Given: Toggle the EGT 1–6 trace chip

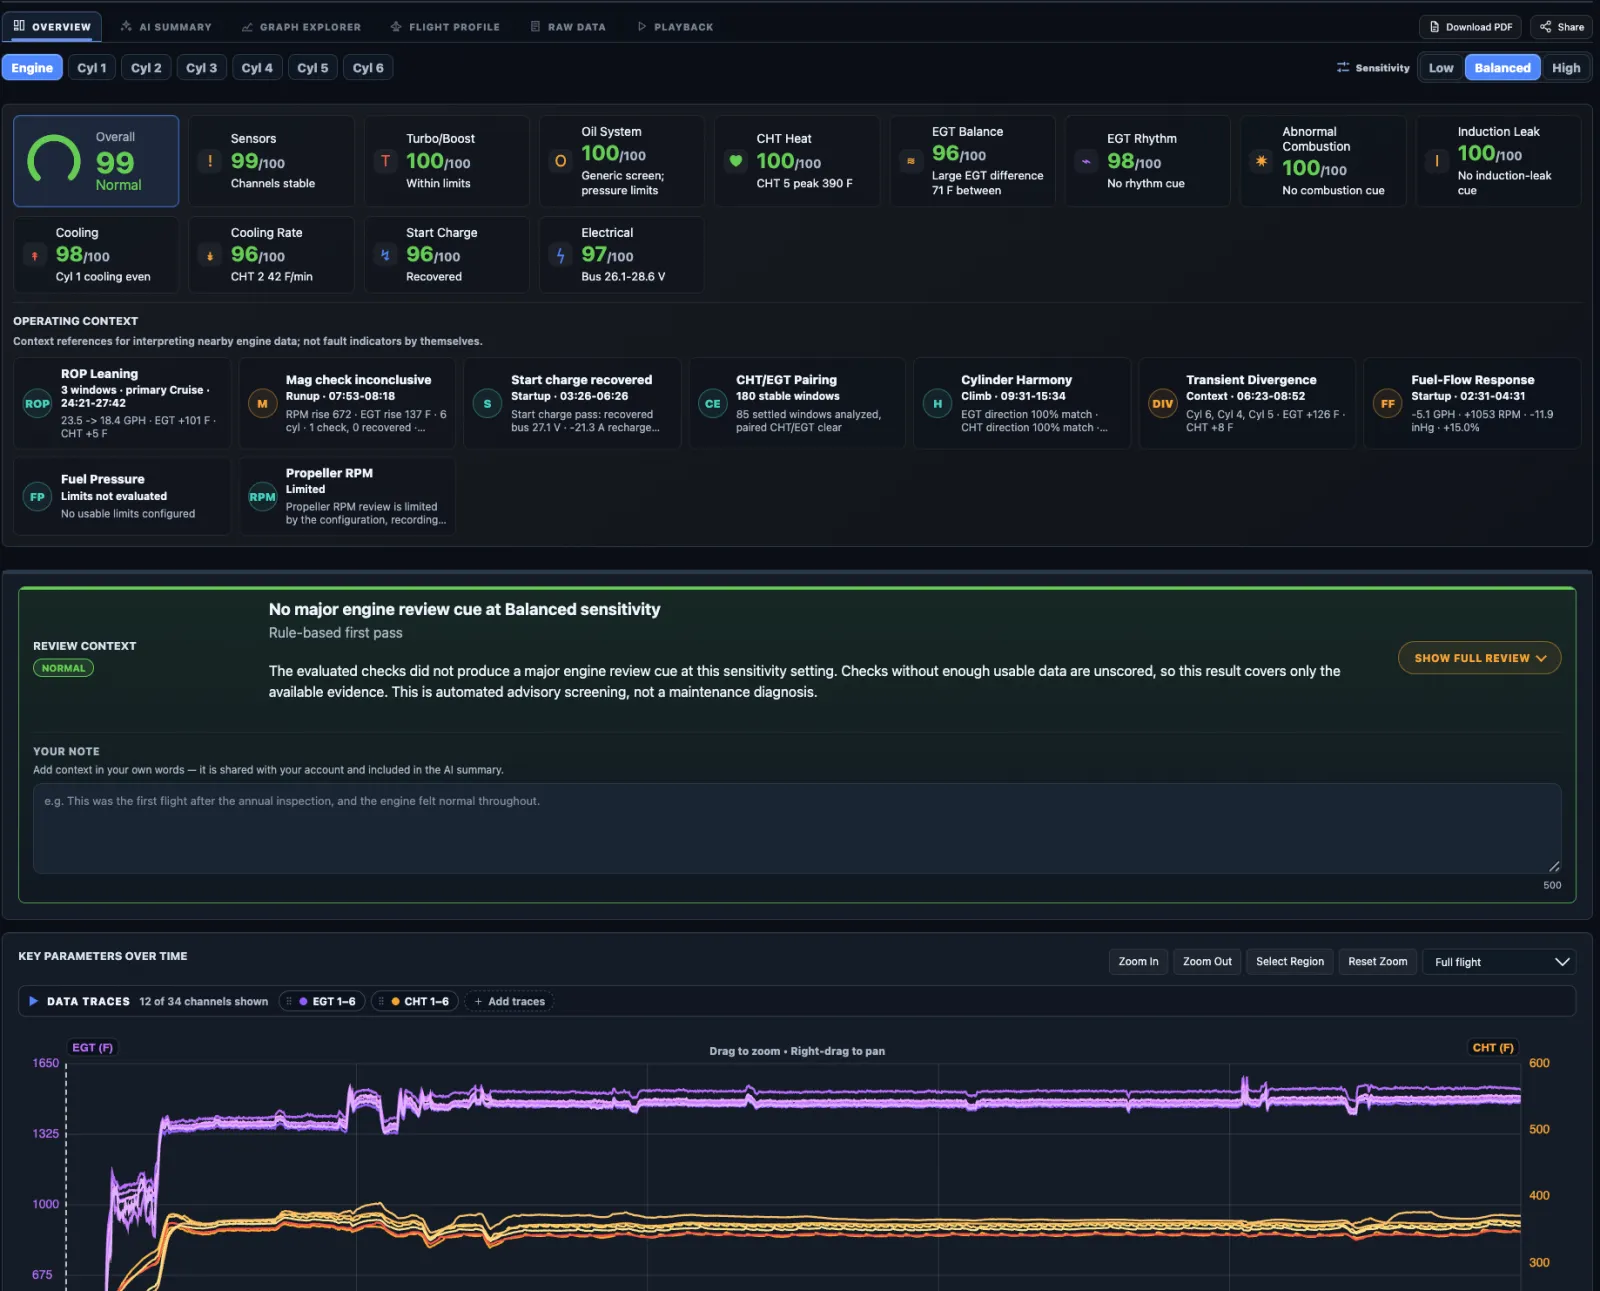Looking at the screenshot, I should pyautogui.click(x=322, y=1001).
